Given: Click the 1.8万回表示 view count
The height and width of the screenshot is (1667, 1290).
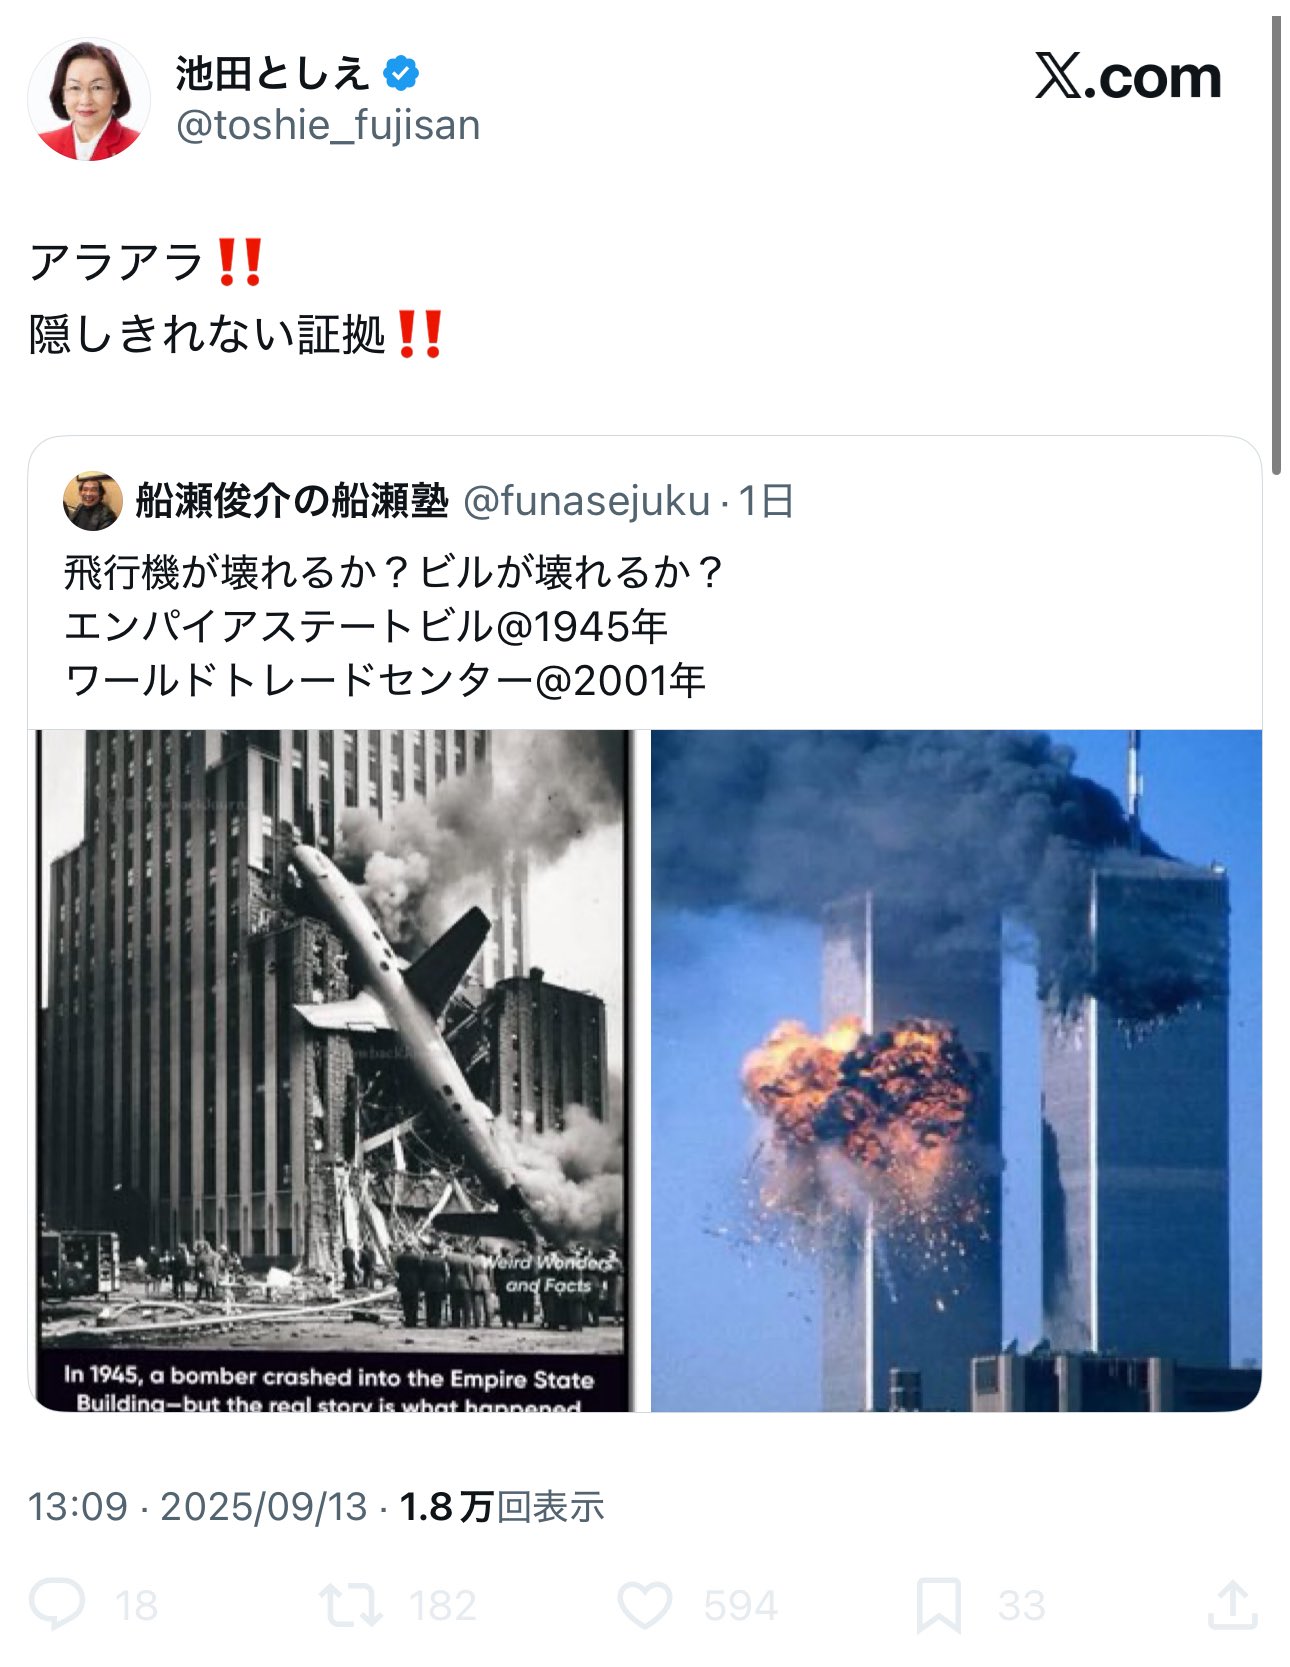Looking at the screenshot, I should click(502, 1506).
